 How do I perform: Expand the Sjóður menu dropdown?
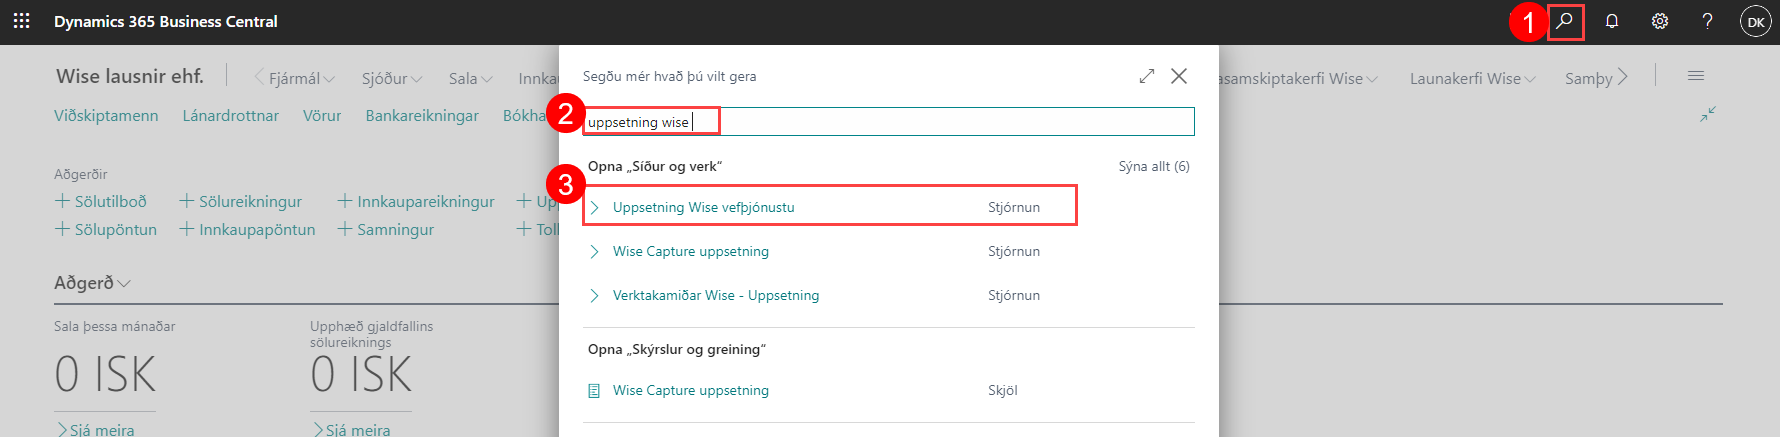(x=391, y=78)
